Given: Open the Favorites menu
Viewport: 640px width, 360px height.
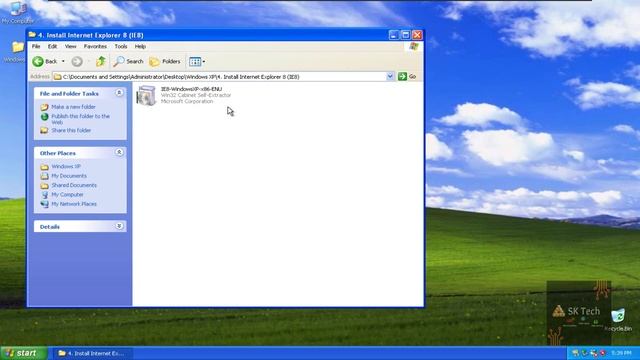Looking at the screenshot, I should coord(95,47).
